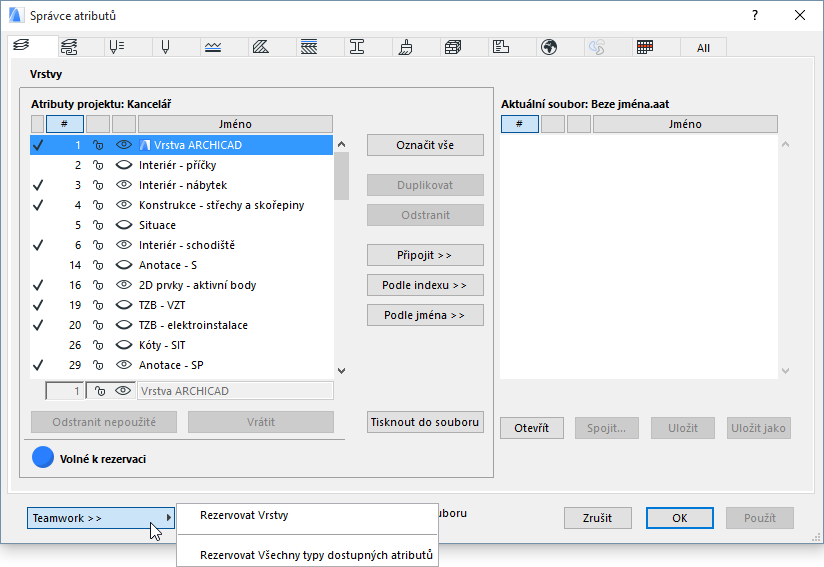Viewport: 824px width, 567px height.
Task: Toggle visibility of Interiér - nábytek layer
Action: [124, 185]
